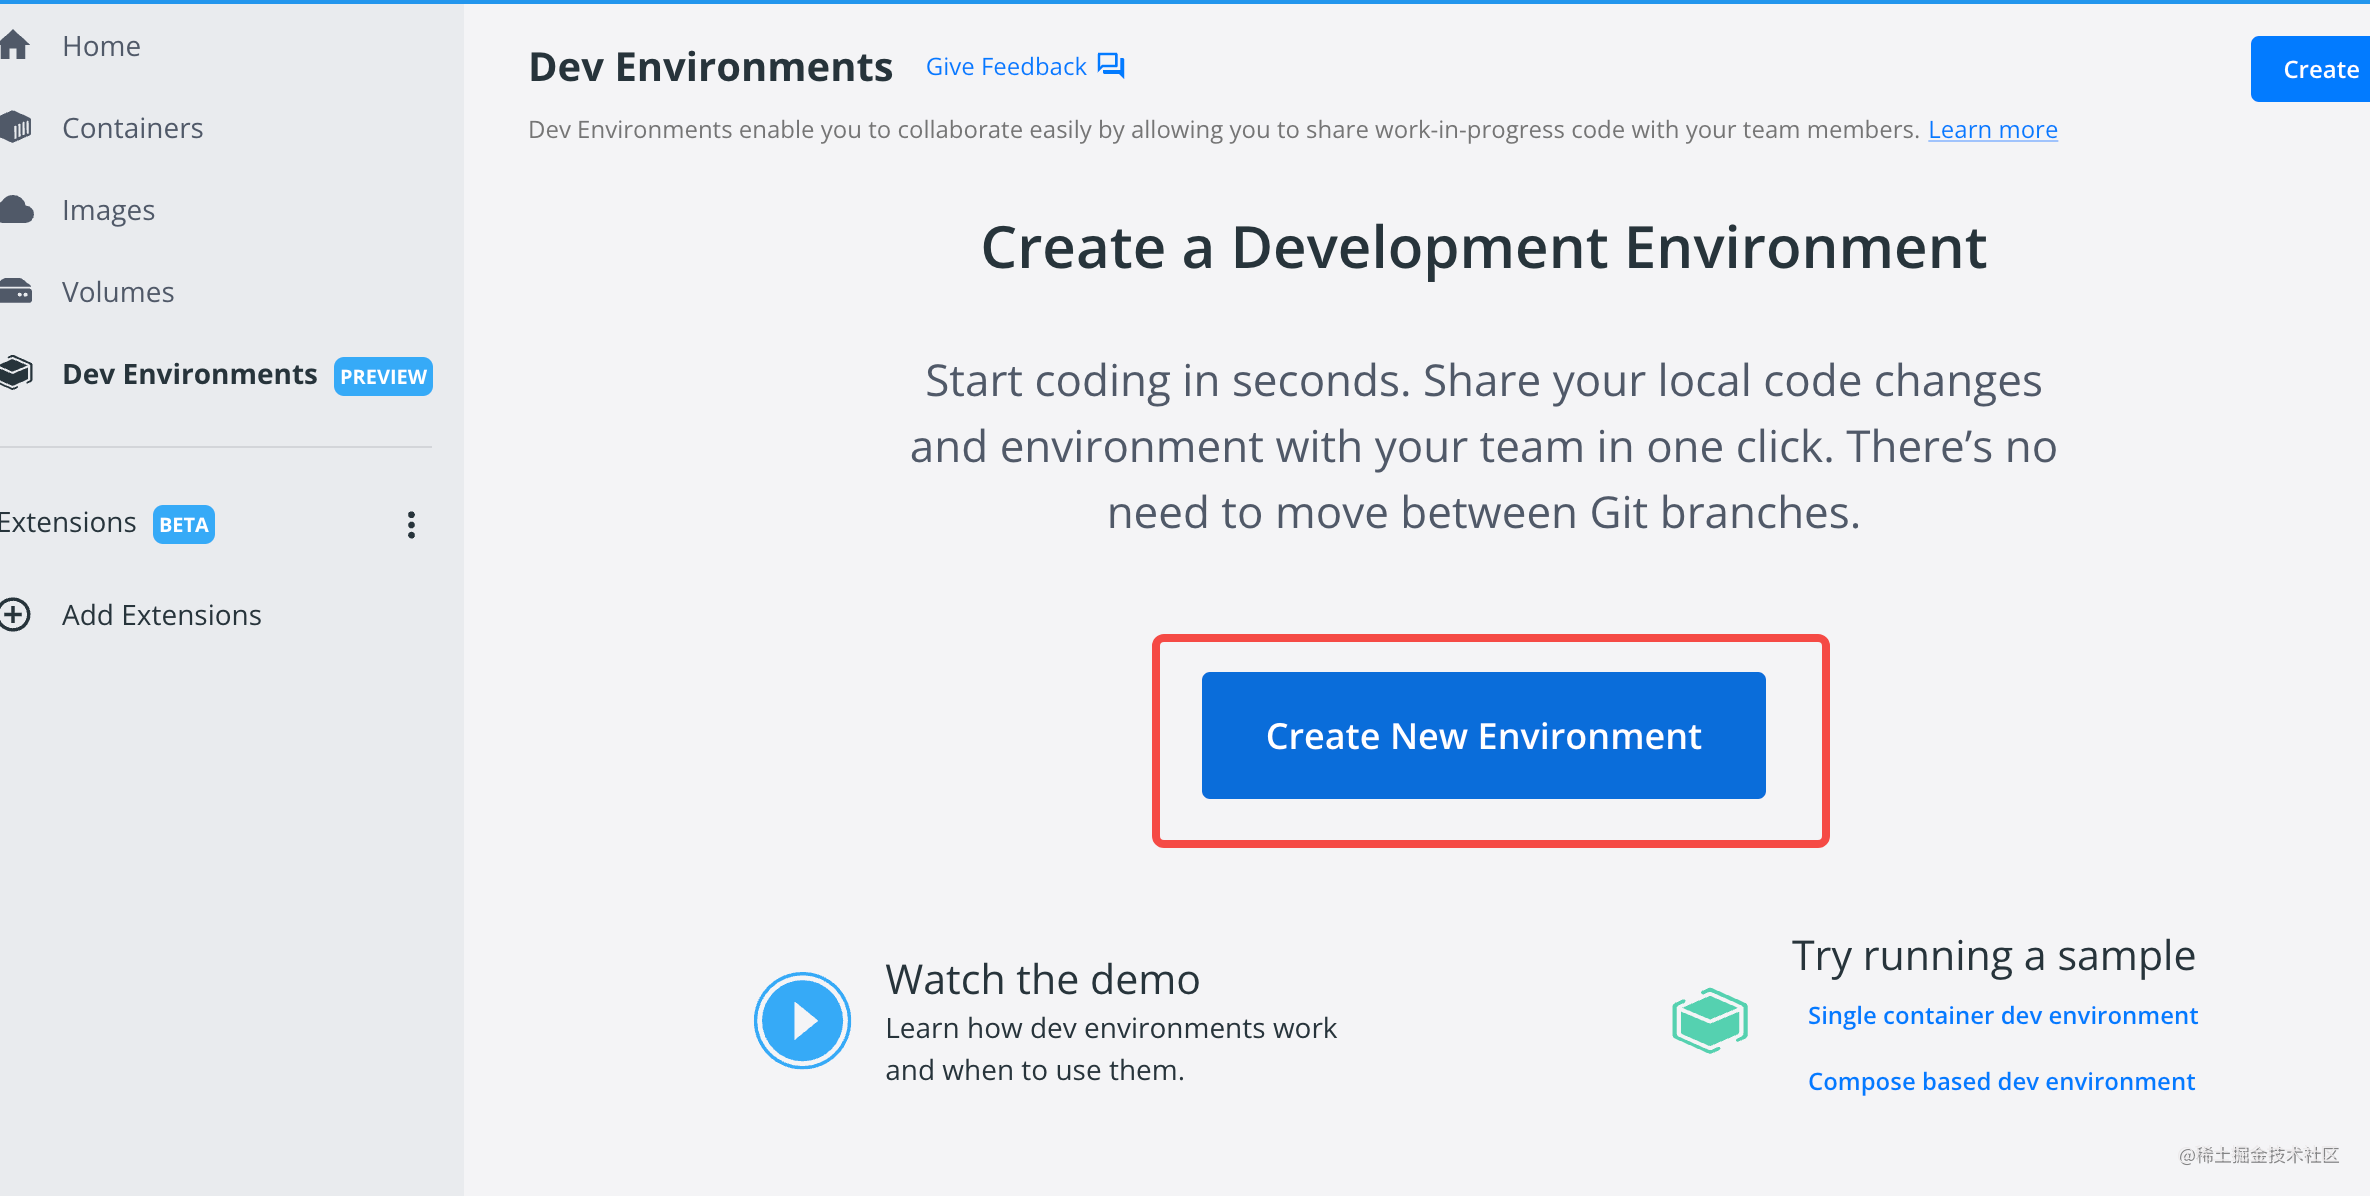
Task: Open Compose based dev environment sample
Action: (x=2001, y=1081)
